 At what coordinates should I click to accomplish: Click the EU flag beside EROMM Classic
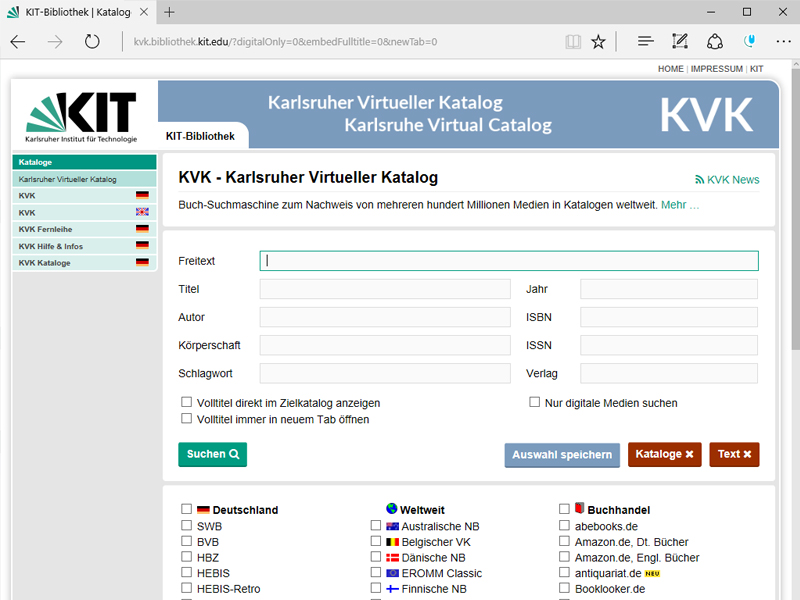pos(392,573)
